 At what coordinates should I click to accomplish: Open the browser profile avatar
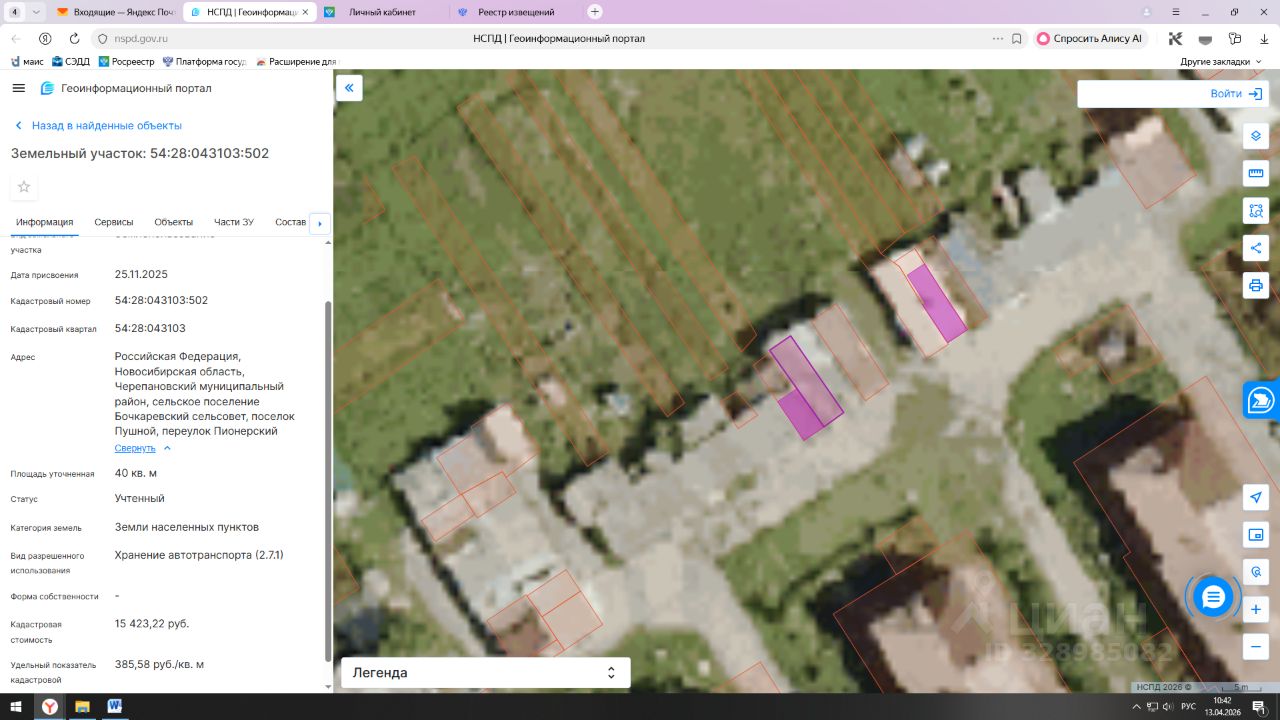click(1146, 12)
